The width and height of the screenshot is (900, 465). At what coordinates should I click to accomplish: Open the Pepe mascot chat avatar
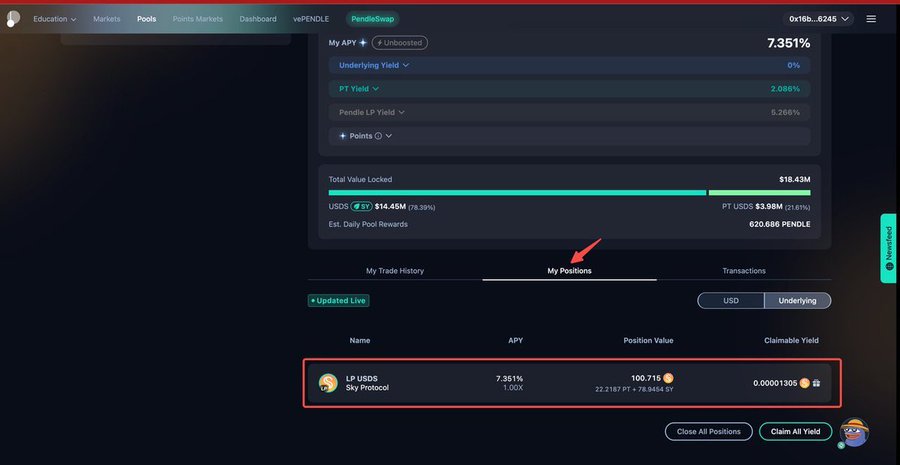[853, 432]
